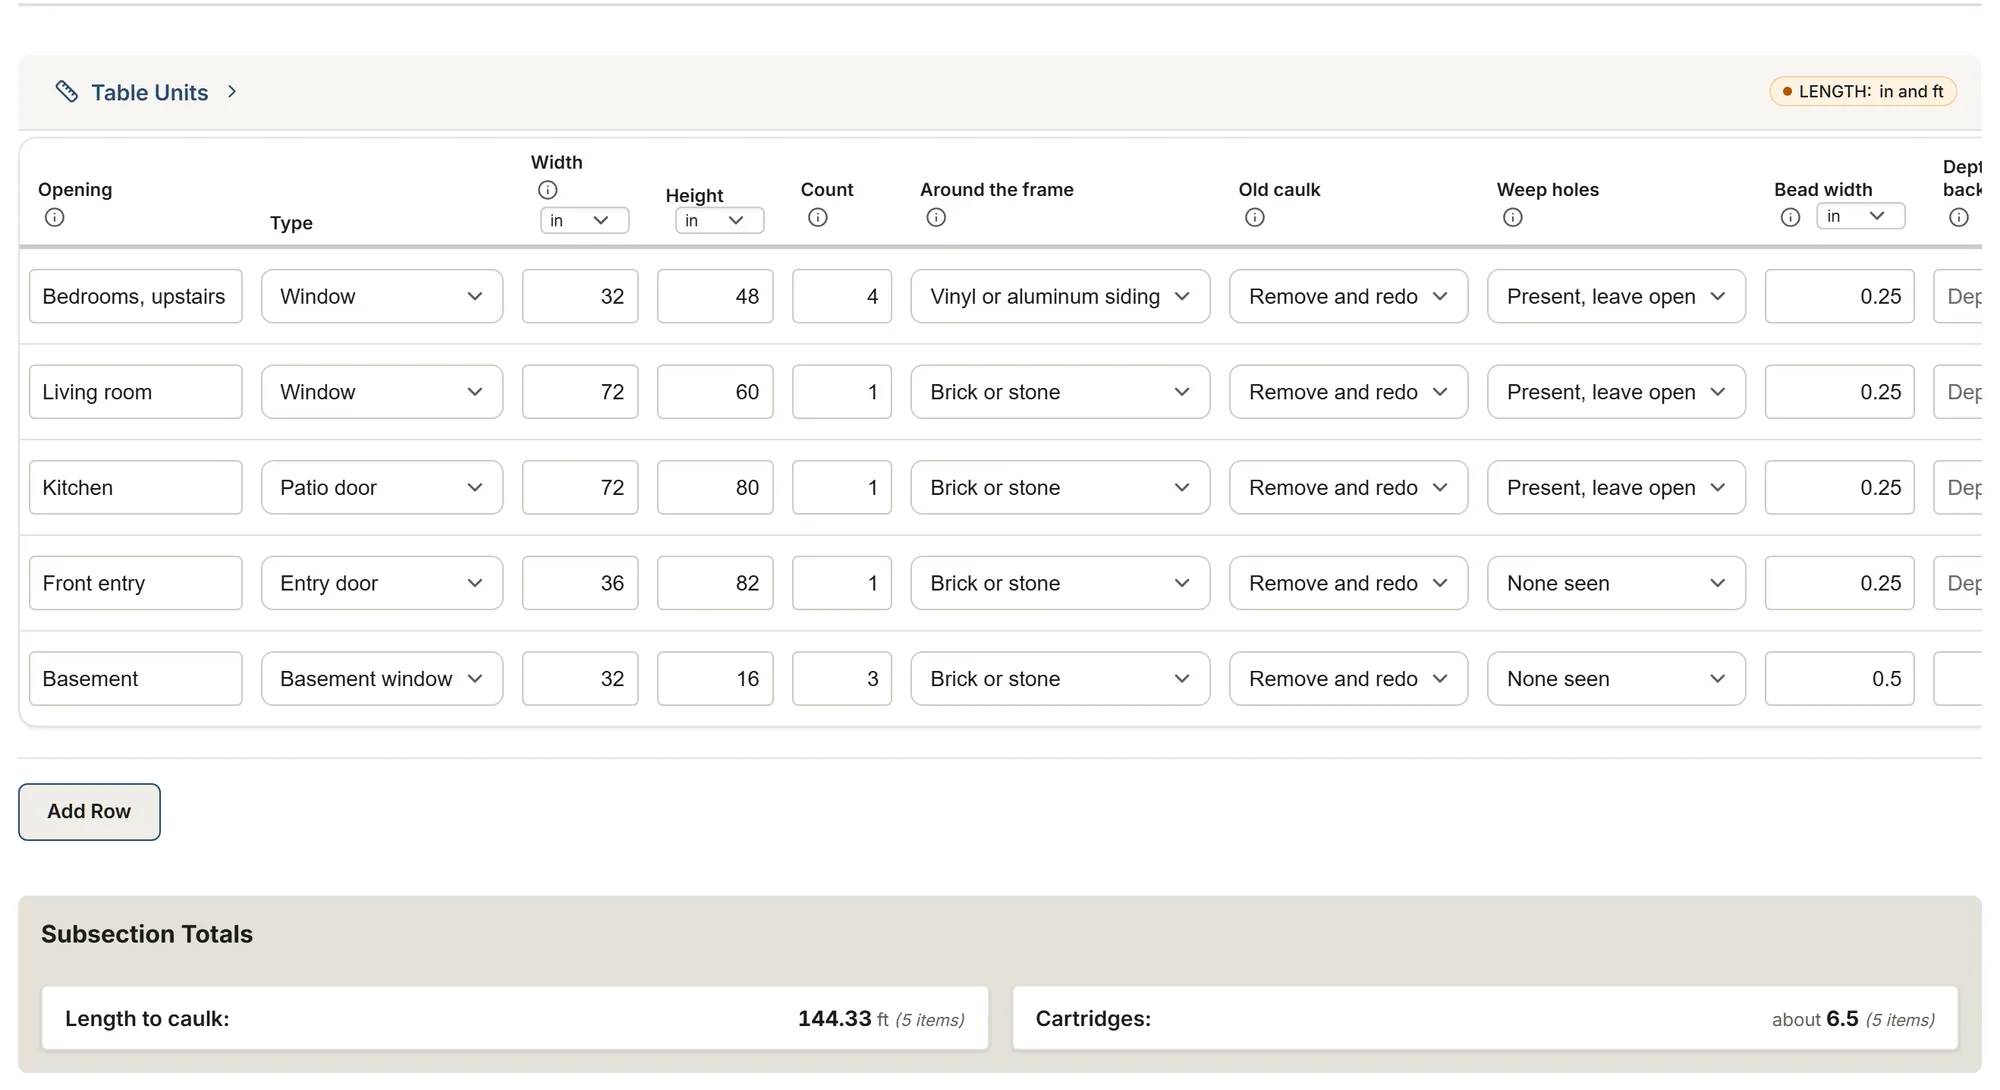The height and width of the screenshot is (1090, 2000).
Task: Open Weep holes dropdown in Bedrooms row
Action: point(1616,296)
